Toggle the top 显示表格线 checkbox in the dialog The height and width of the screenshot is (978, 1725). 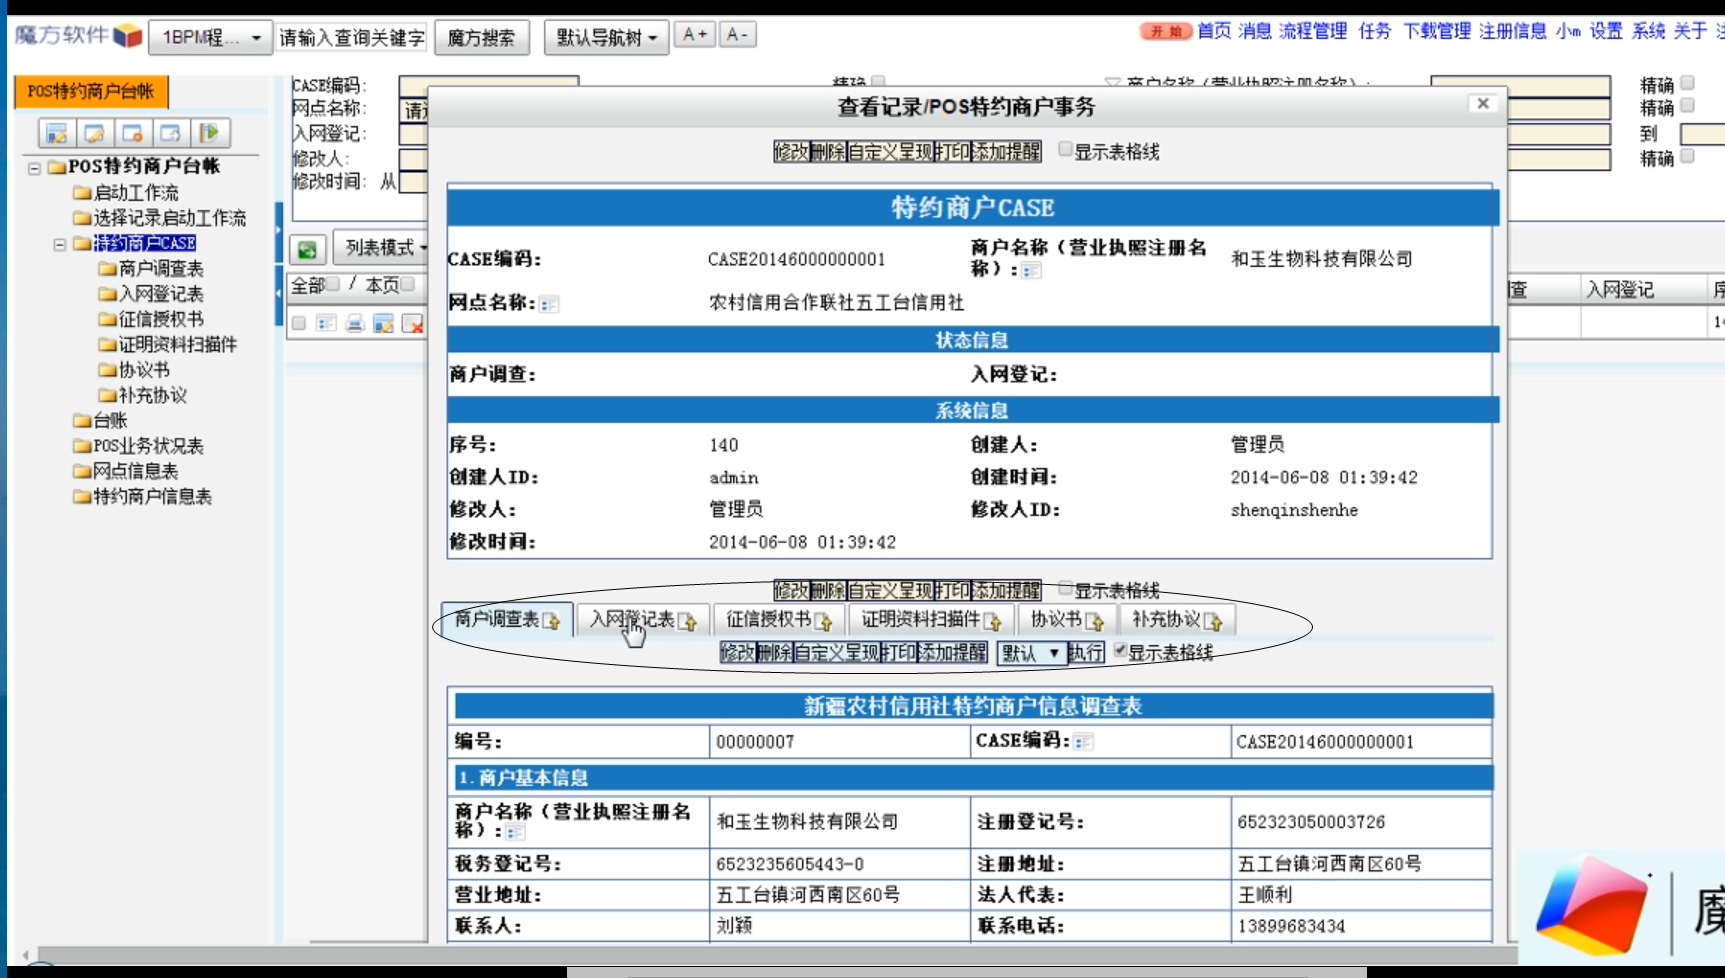pyautogui.click(x=1066, y=149)
